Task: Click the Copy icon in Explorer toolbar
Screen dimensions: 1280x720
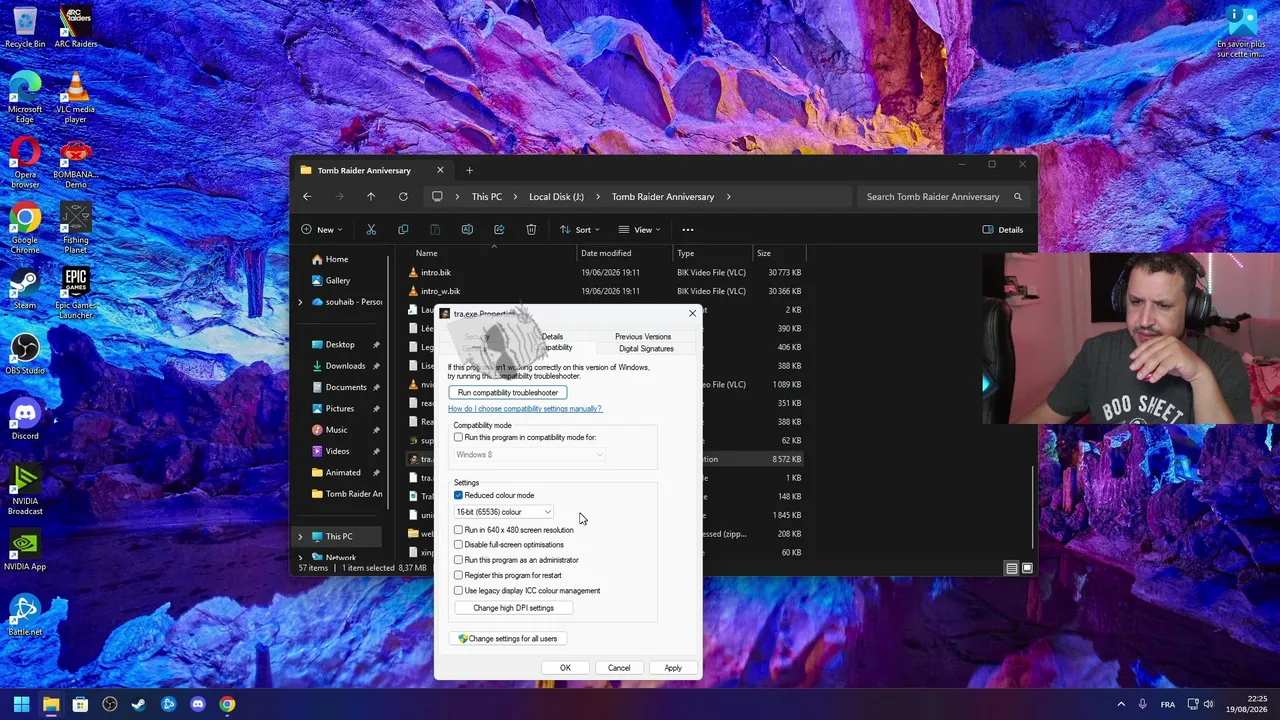Action: [403, 230]
